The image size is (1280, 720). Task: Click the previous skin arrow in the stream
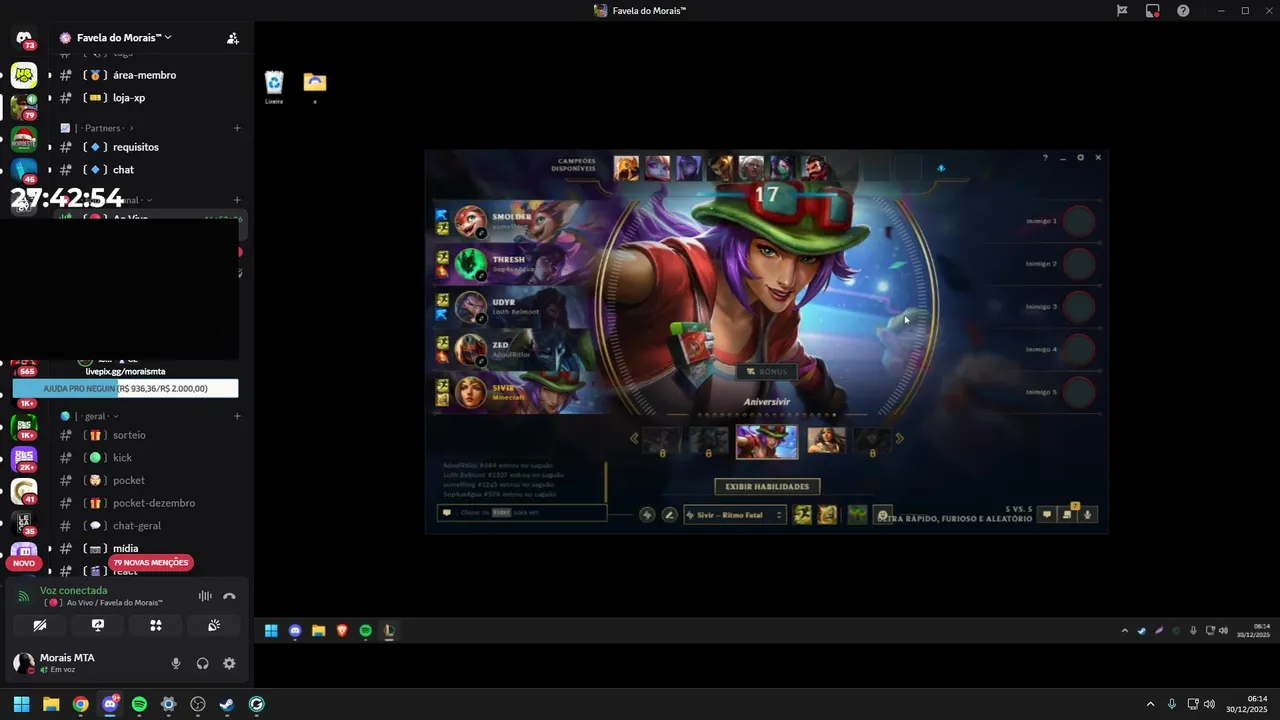coord(634,438)
